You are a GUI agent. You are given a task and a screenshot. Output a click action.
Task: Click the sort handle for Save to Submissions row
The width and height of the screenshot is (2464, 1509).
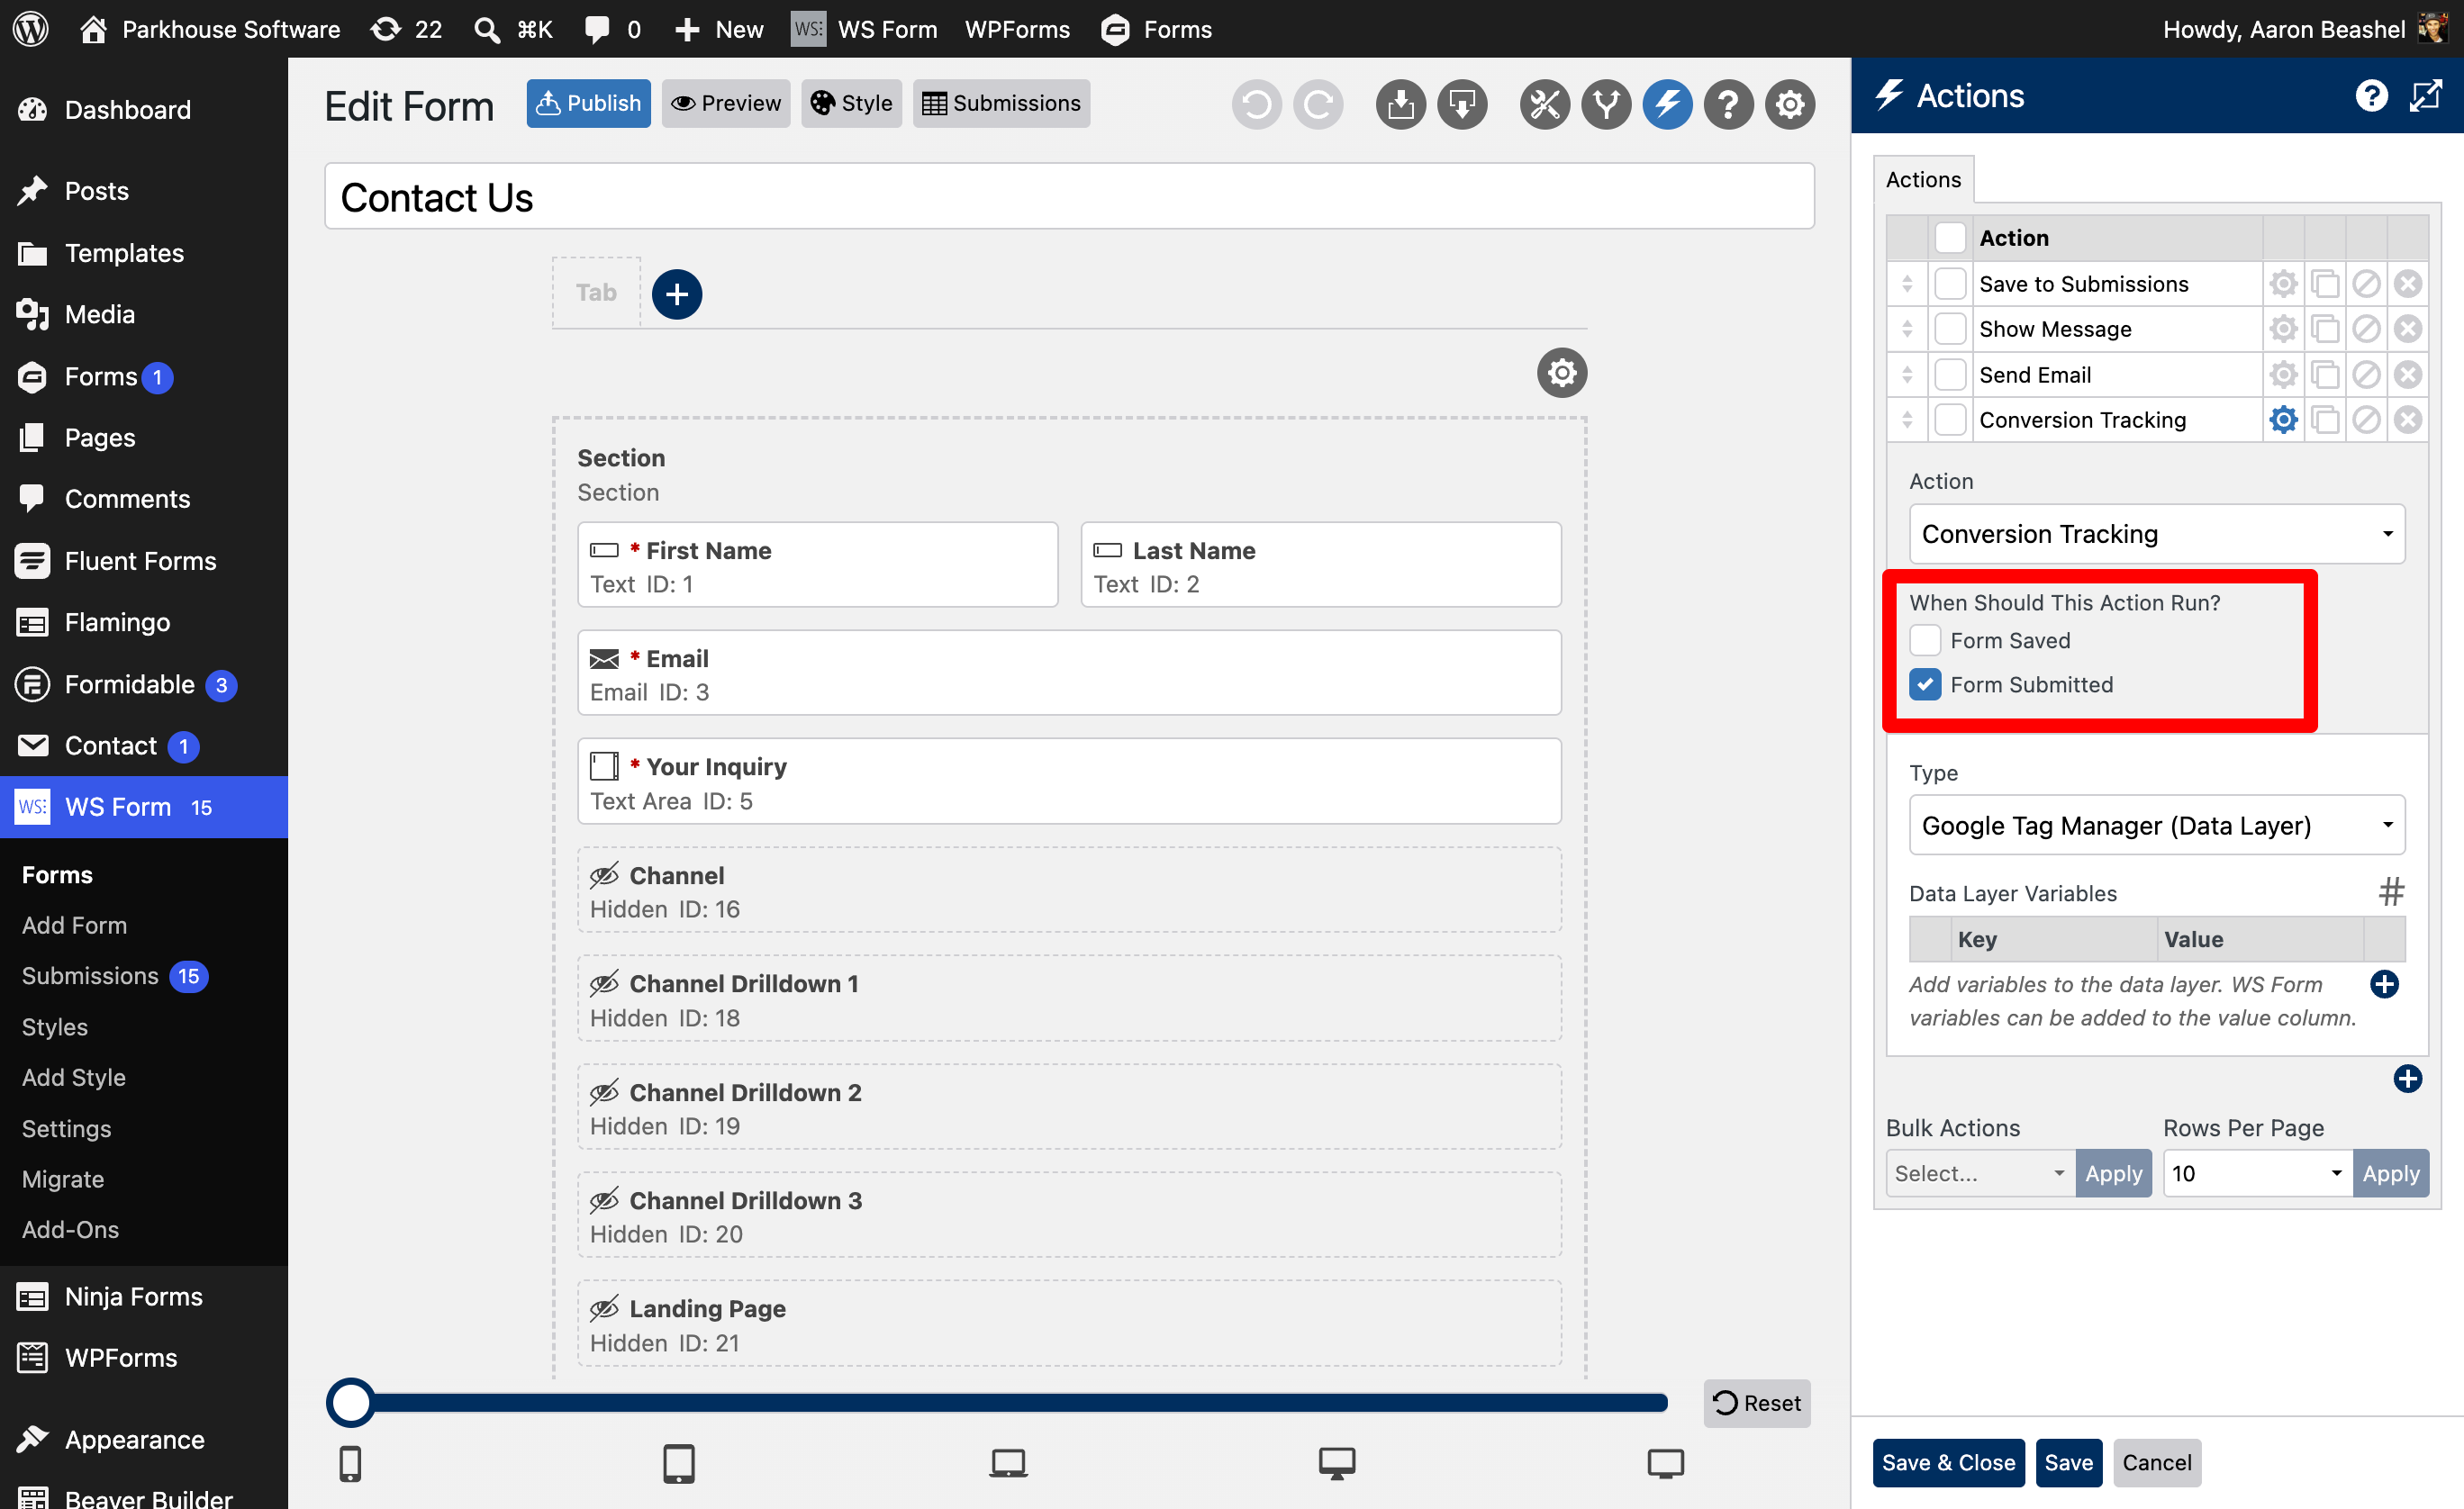1907,284
